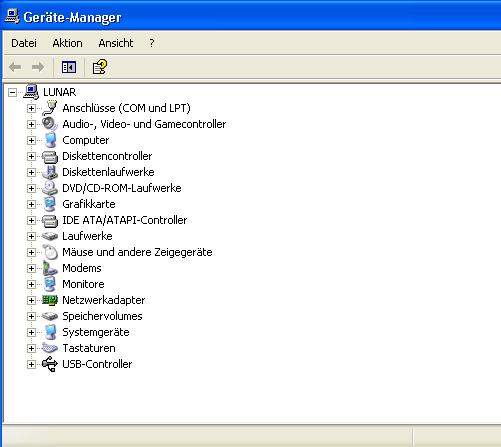Click the back arrow toolbar icon
The image size is (501, 447).
click(x=15, y=67)
